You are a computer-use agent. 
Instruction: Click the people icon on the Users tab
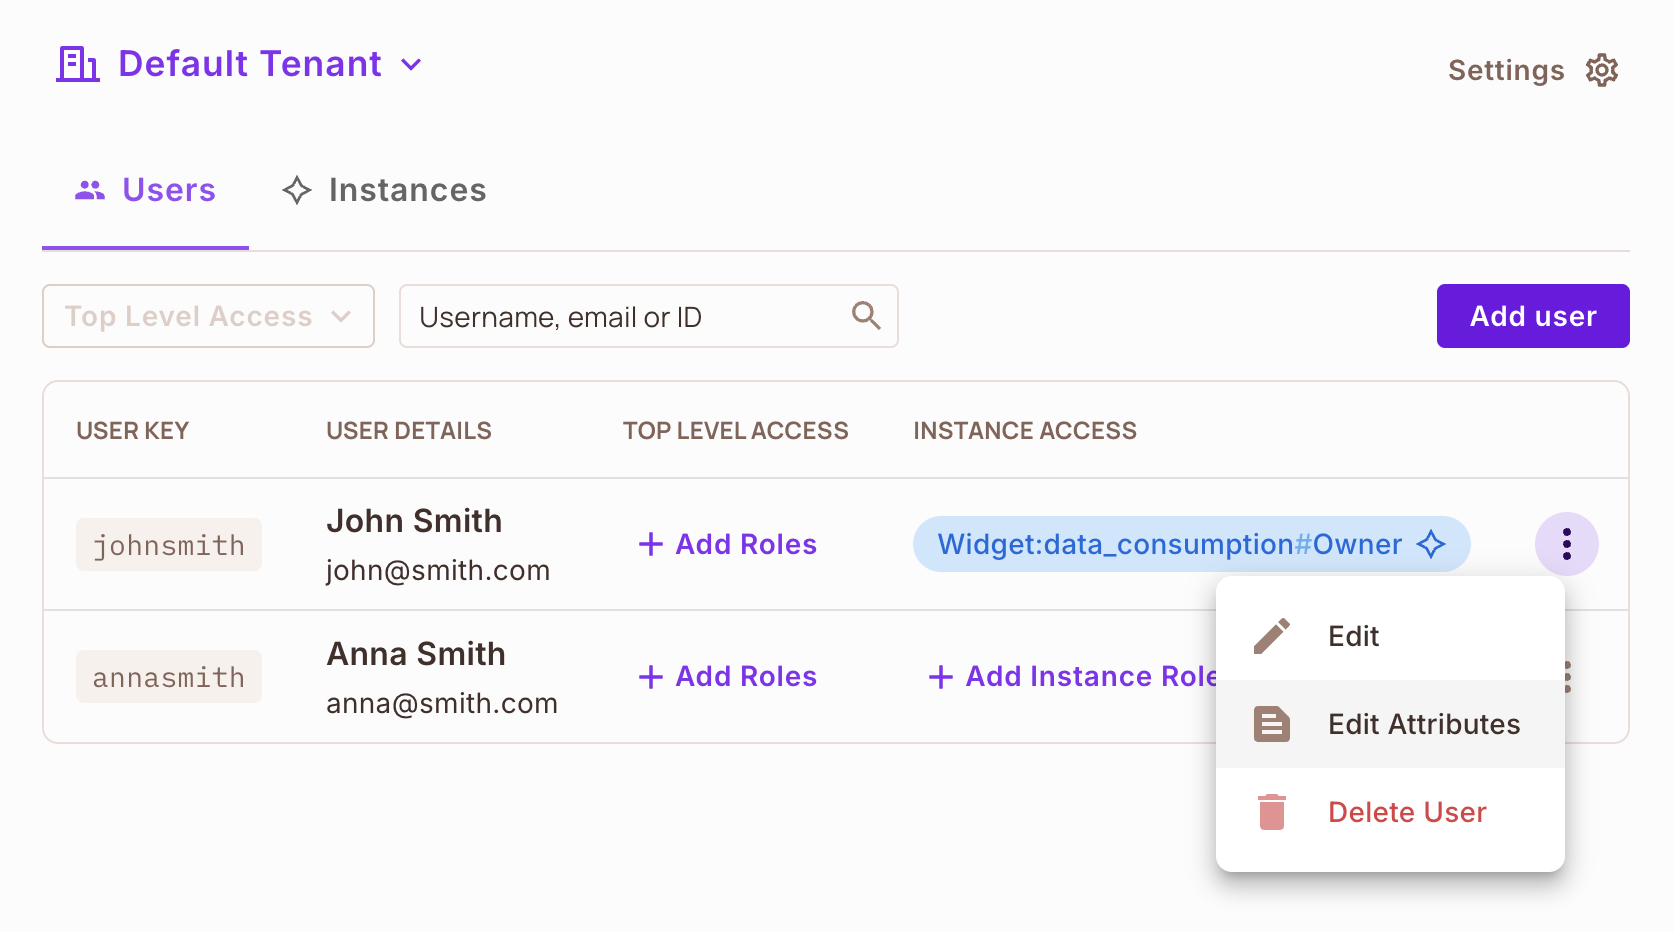[91, 190]
